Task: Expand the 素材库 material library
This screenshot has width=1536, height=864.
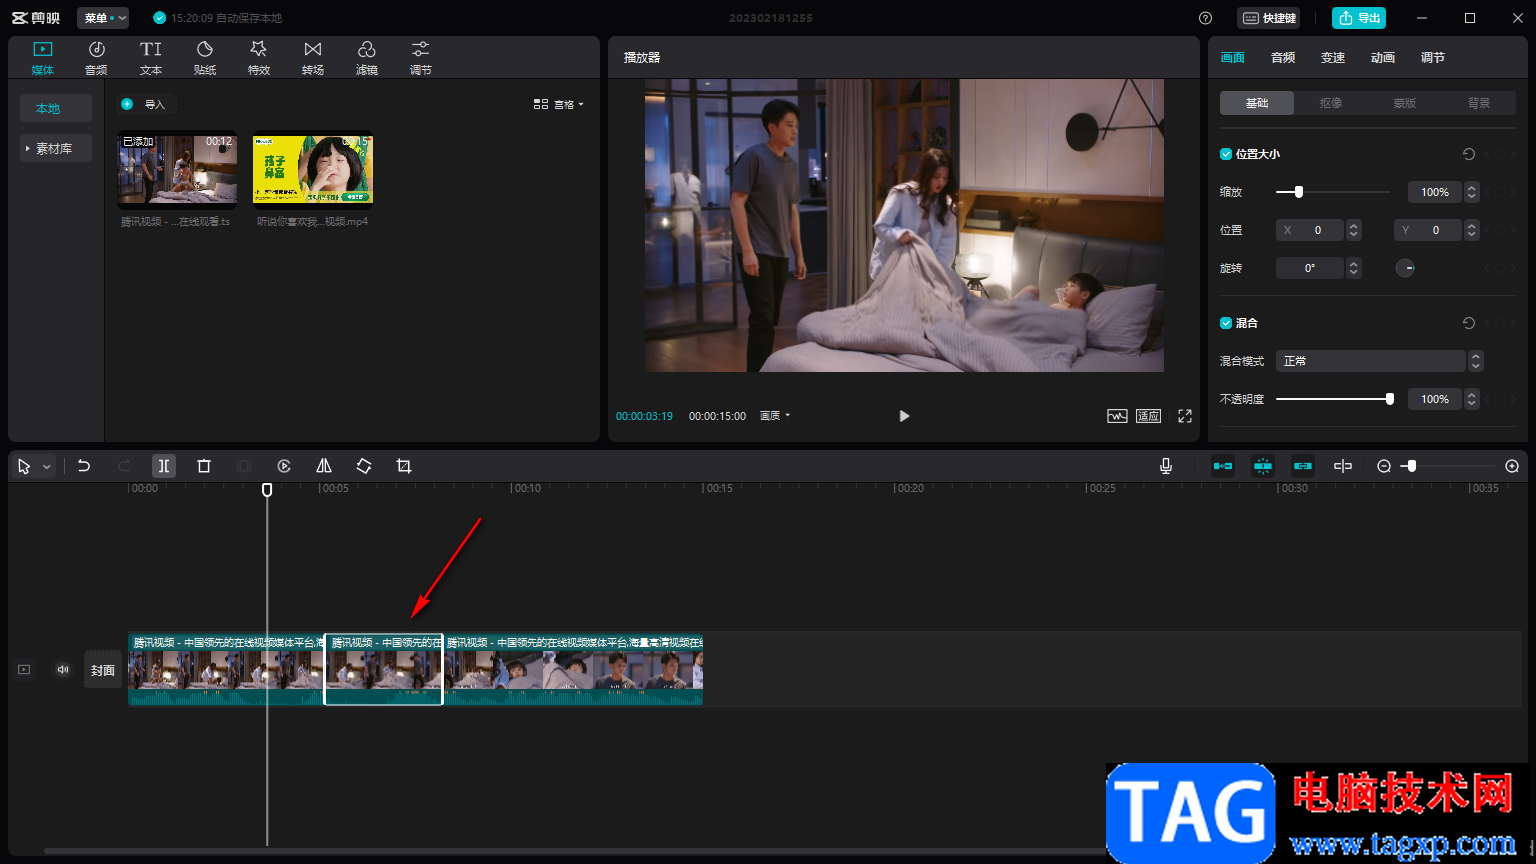Action: (56, 148)
